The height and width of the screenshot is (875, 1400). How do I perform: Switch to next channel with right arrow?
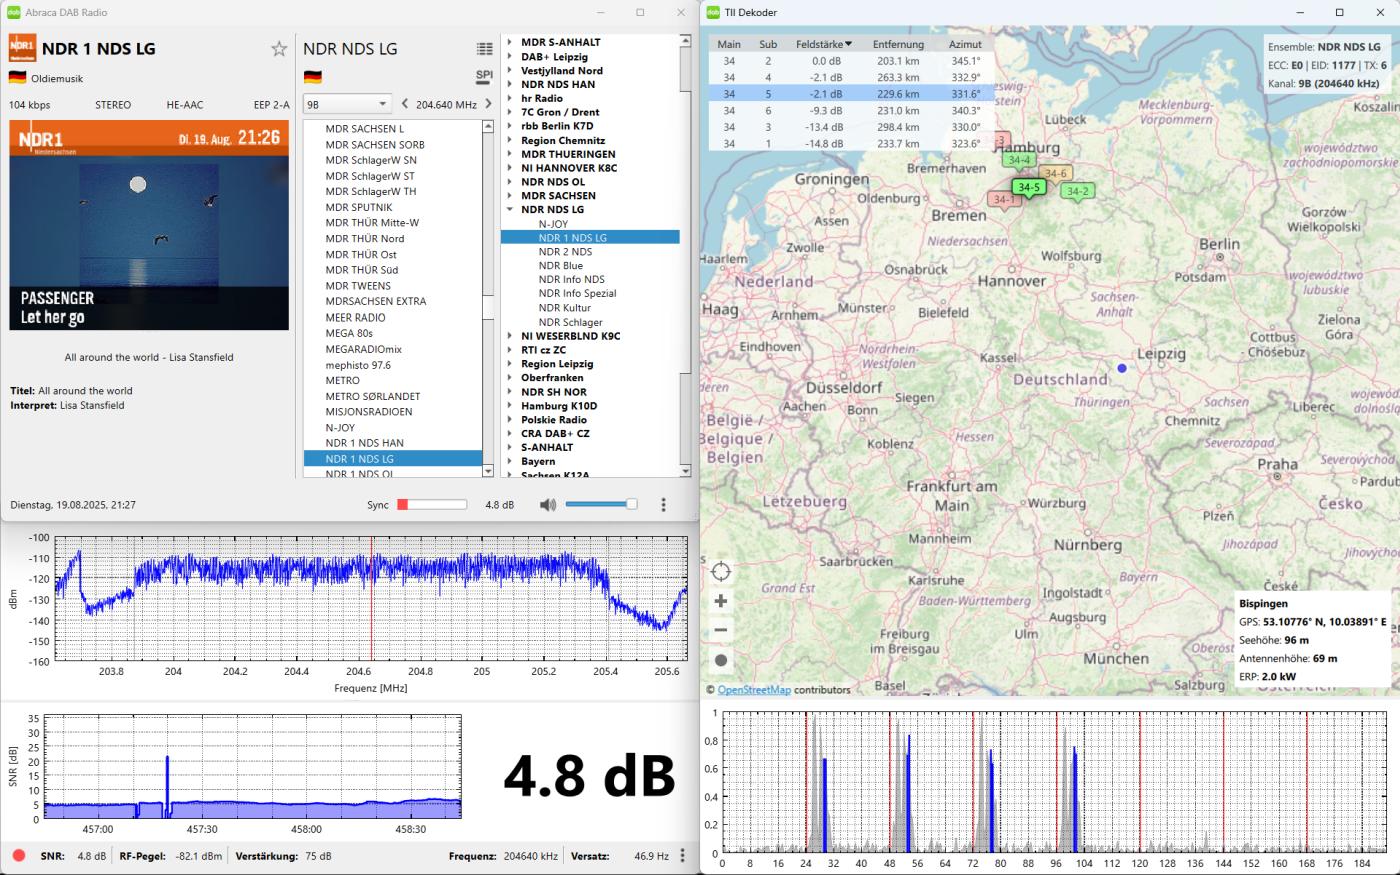pyautogui.click(x=488, y=104)
